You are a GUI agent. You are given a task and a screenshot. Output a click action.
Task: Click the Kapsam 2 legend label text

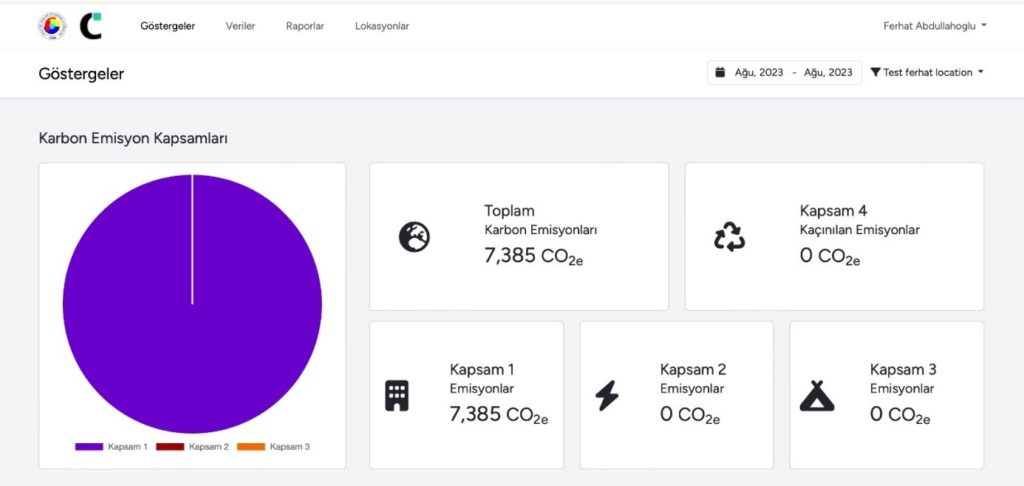click(x=209, y=447)
